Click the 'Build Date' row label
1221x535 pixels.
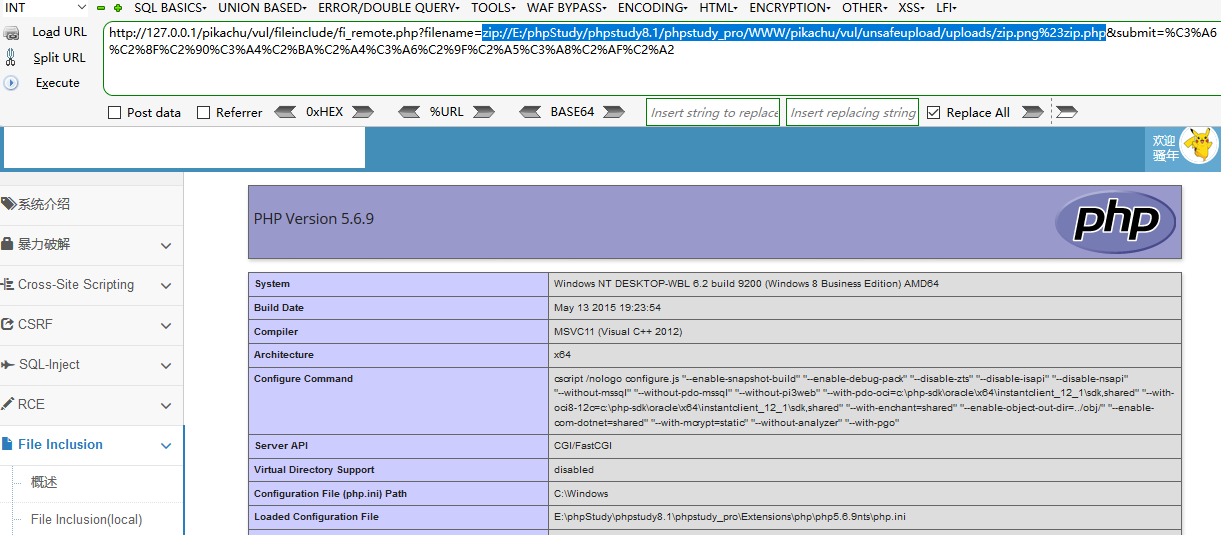[279, 308]
